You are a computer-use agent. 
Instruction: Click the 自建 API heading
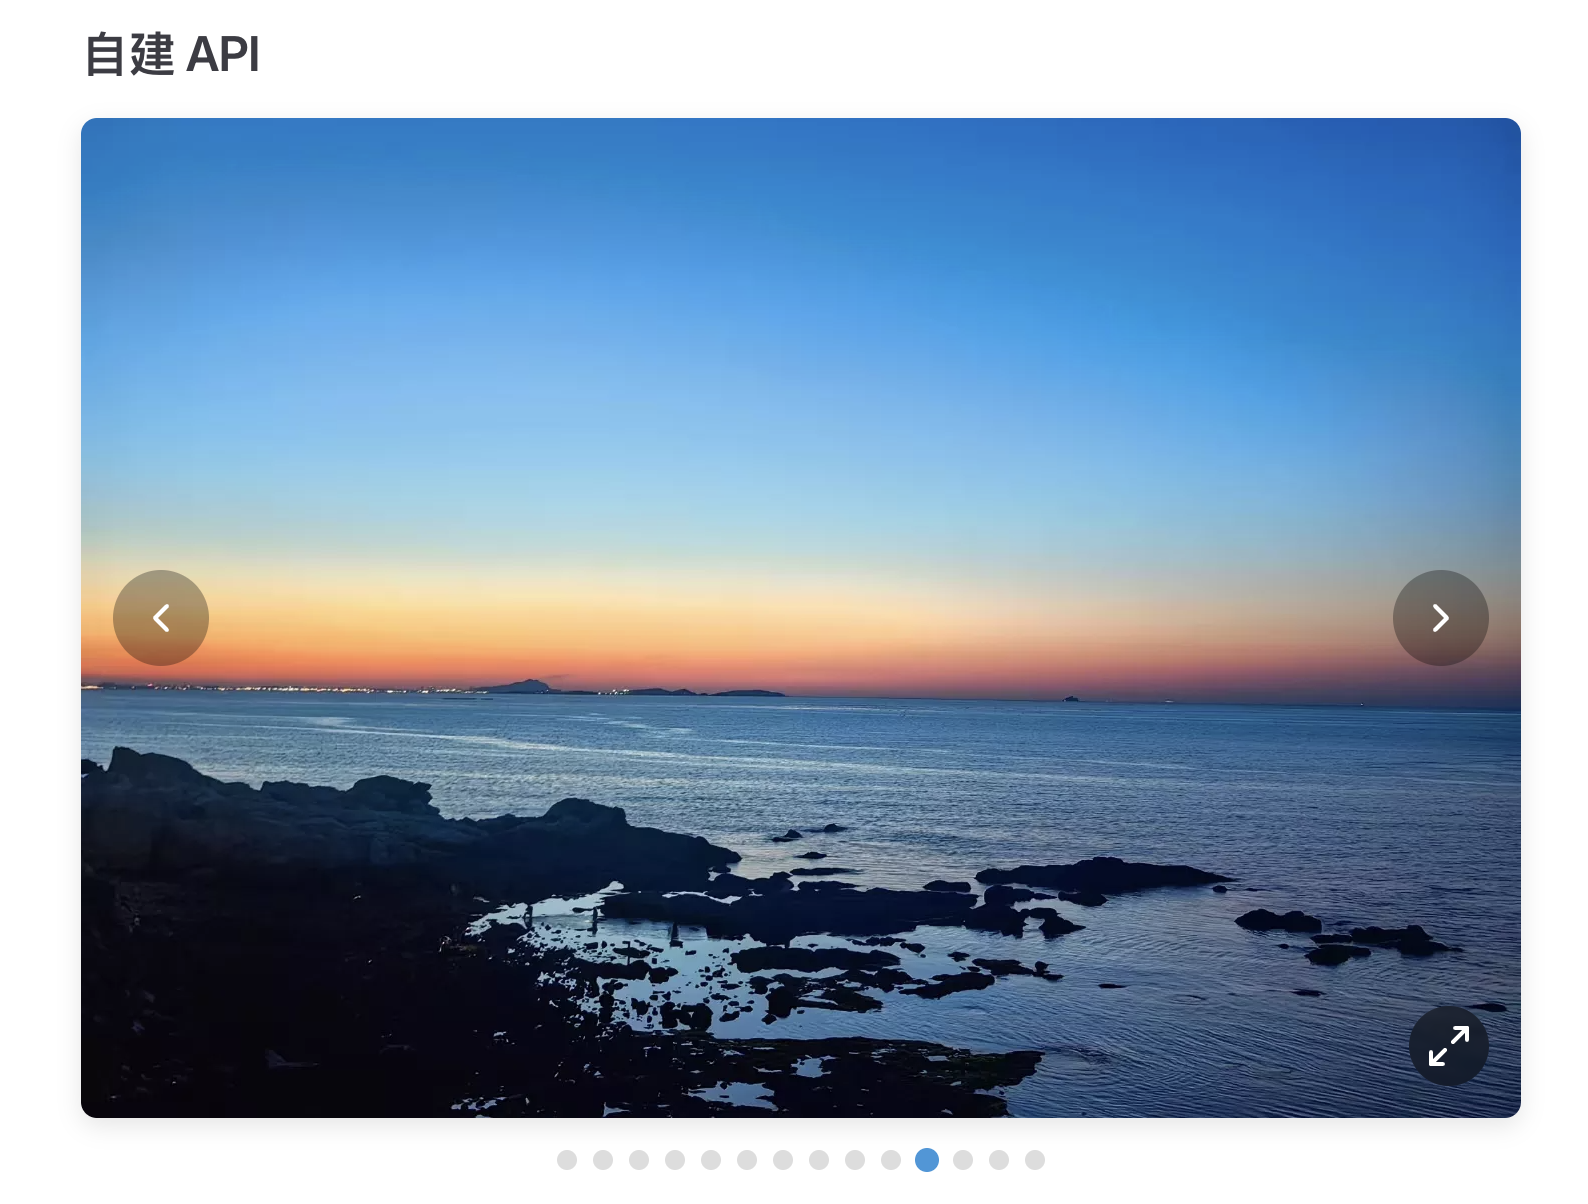pyautogui.click(x=172, y=54)
